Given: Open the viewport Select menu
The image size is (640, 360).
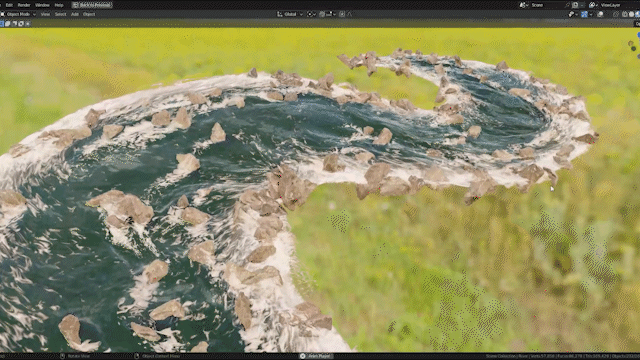Looking at the screenshot, I should pos(60,14).
